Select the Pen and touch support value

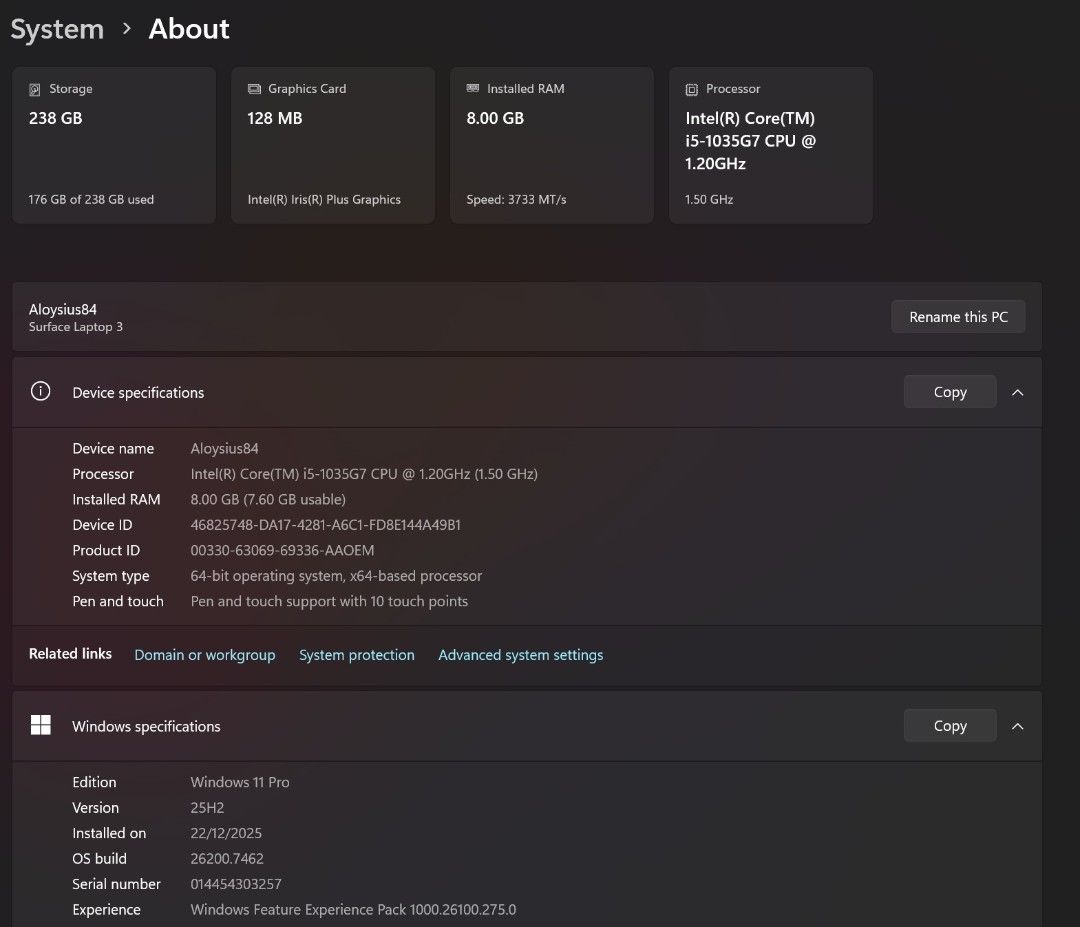click(329, 601)
